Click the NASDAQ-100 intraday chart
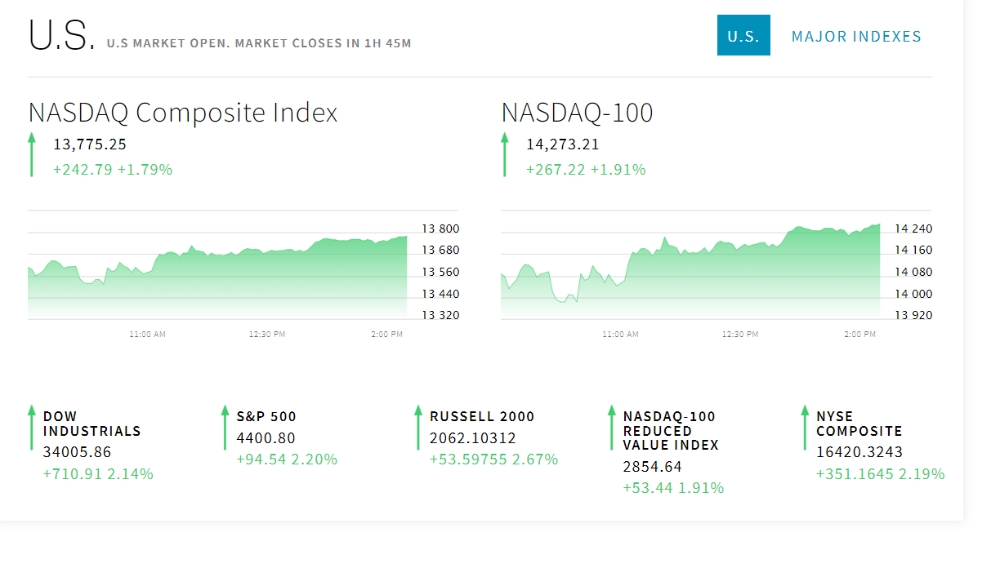 coord(691,271)
